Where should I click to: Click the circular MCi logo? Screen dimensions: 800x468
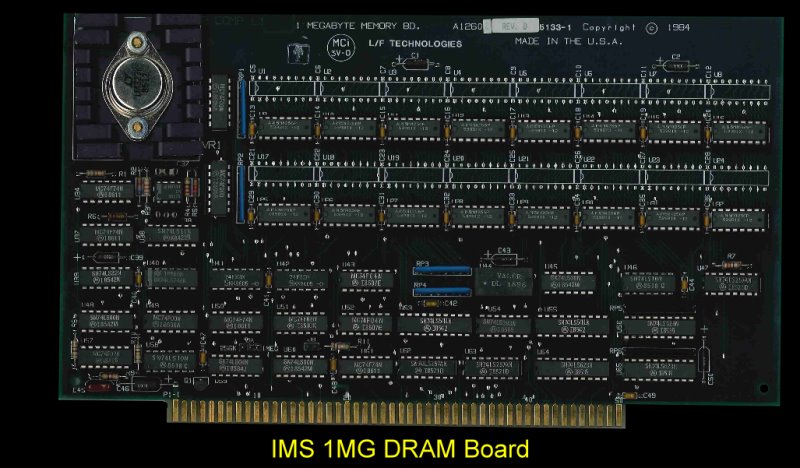click(341, 47)
